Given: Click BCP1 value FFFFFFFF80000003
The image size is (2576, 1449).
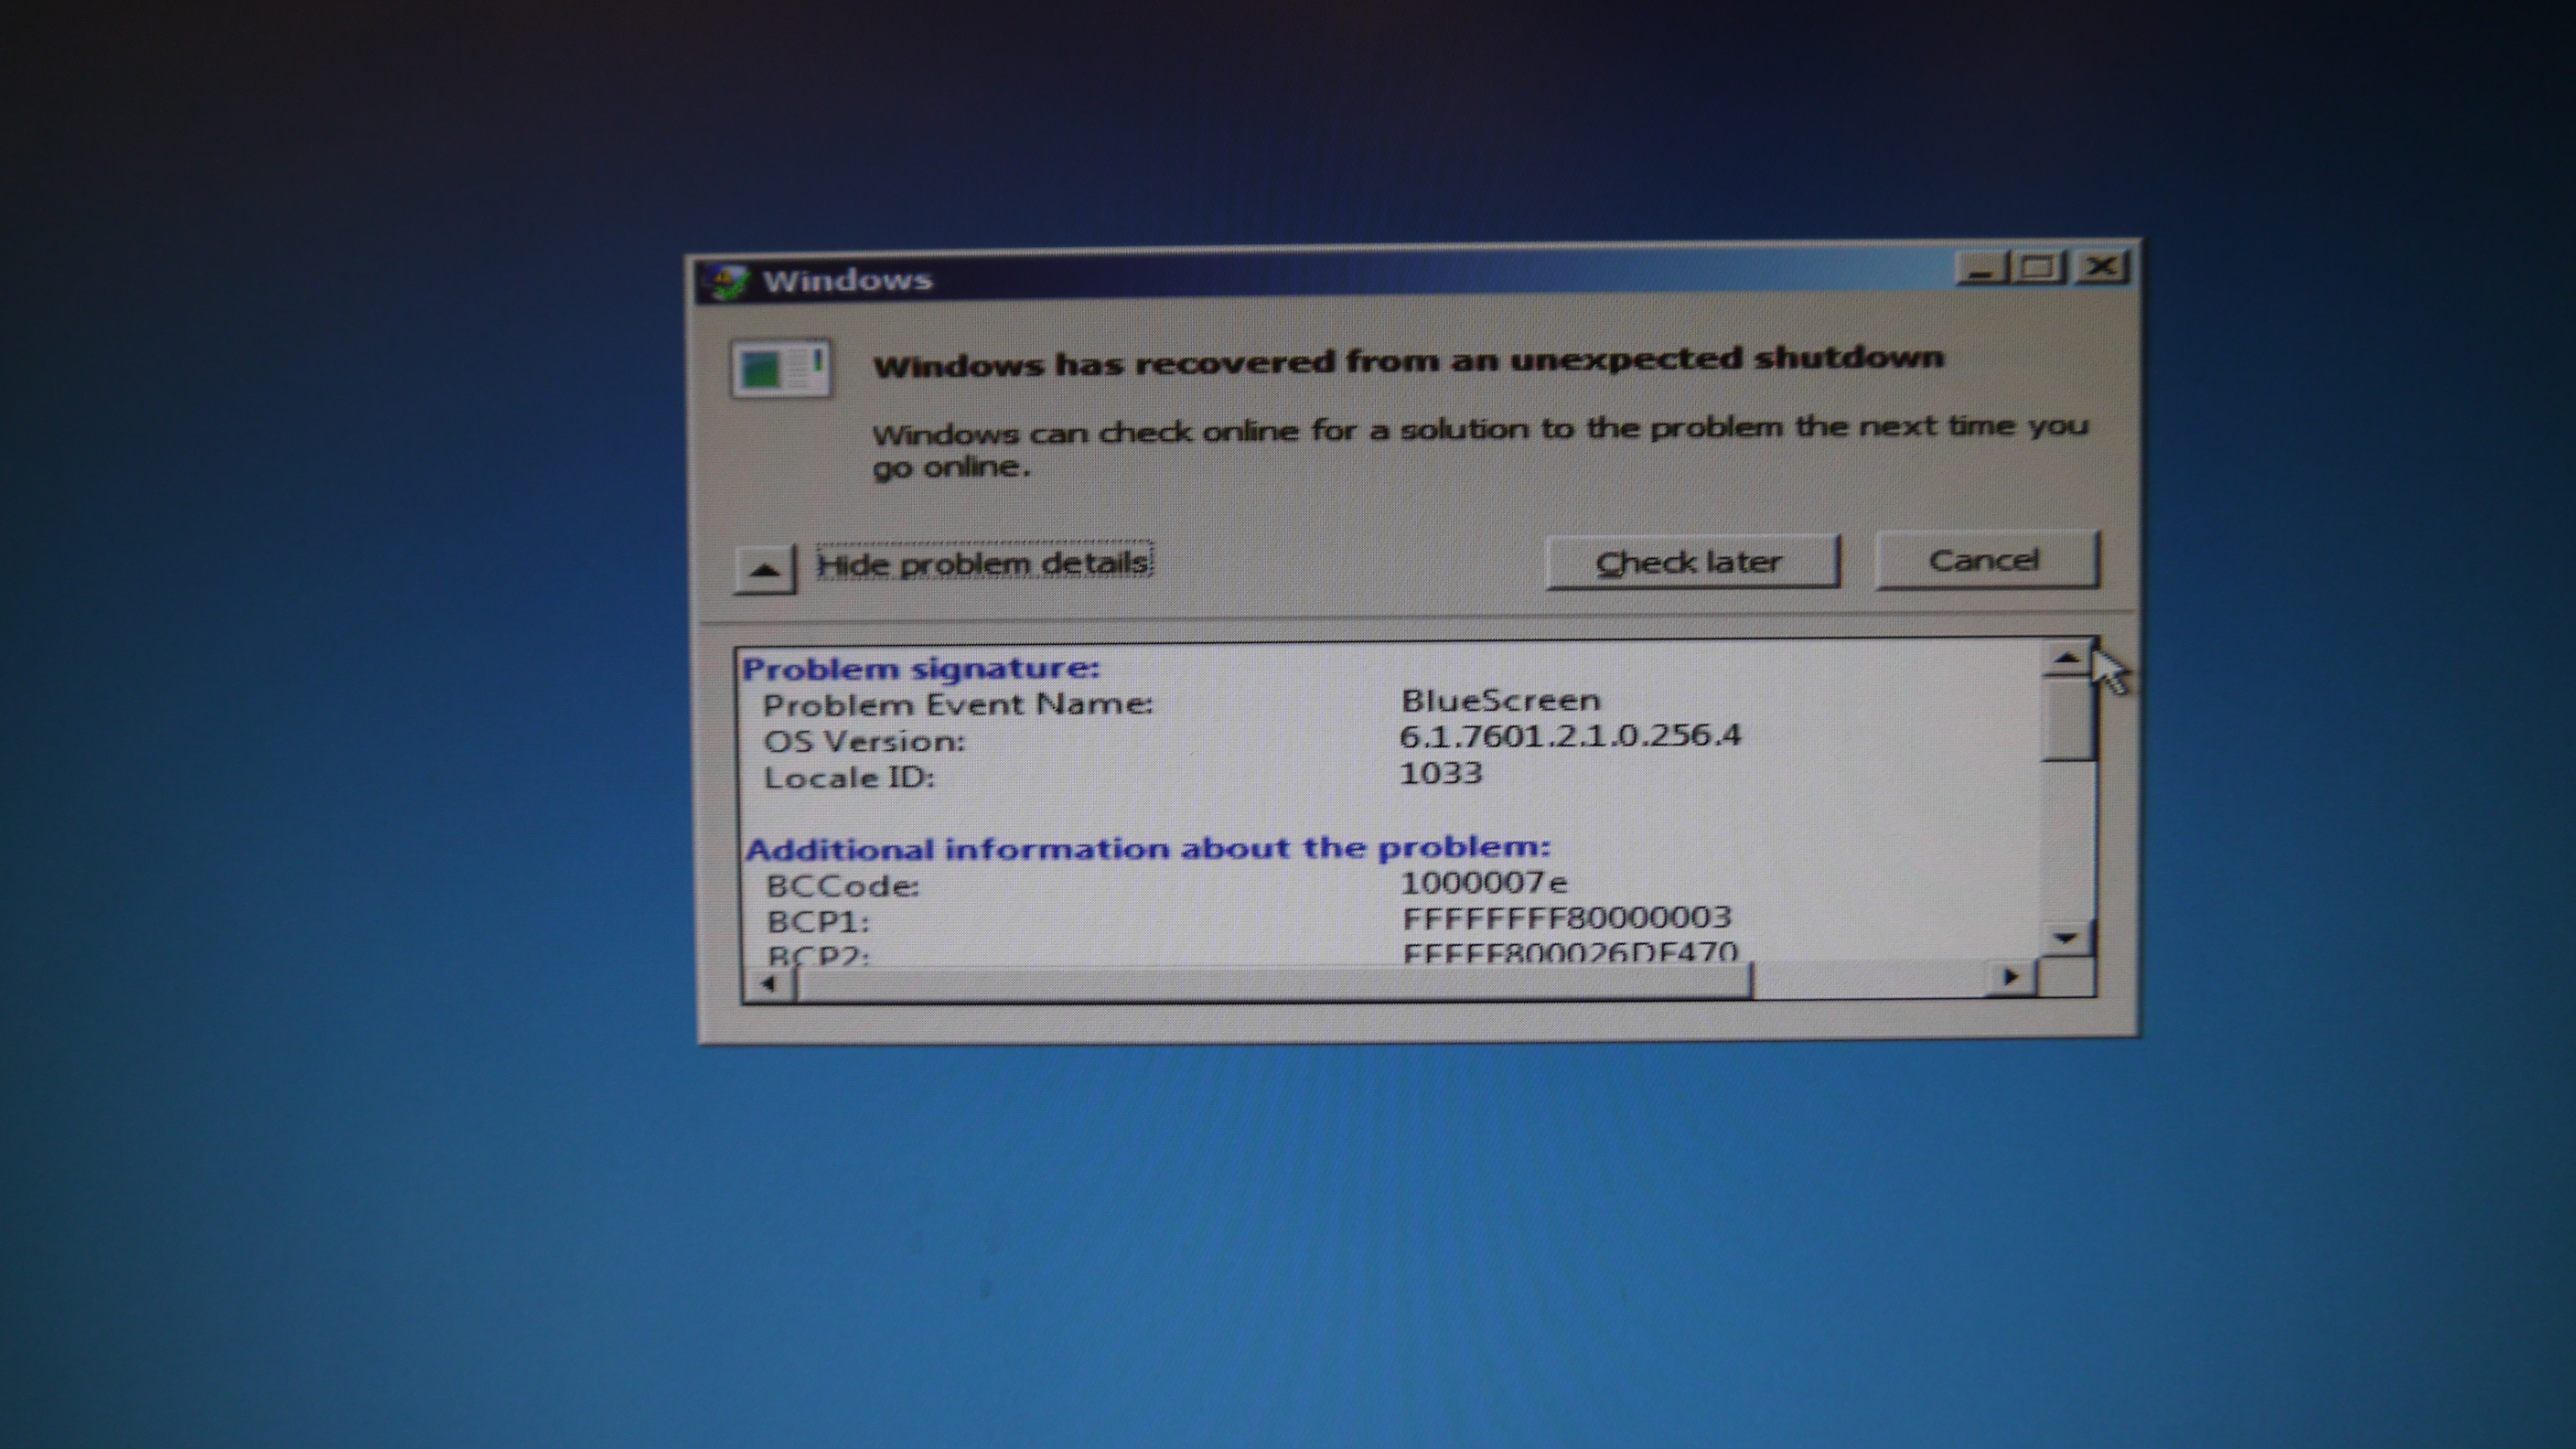Looking at the screenshot, I should [x=1567, y=918].
